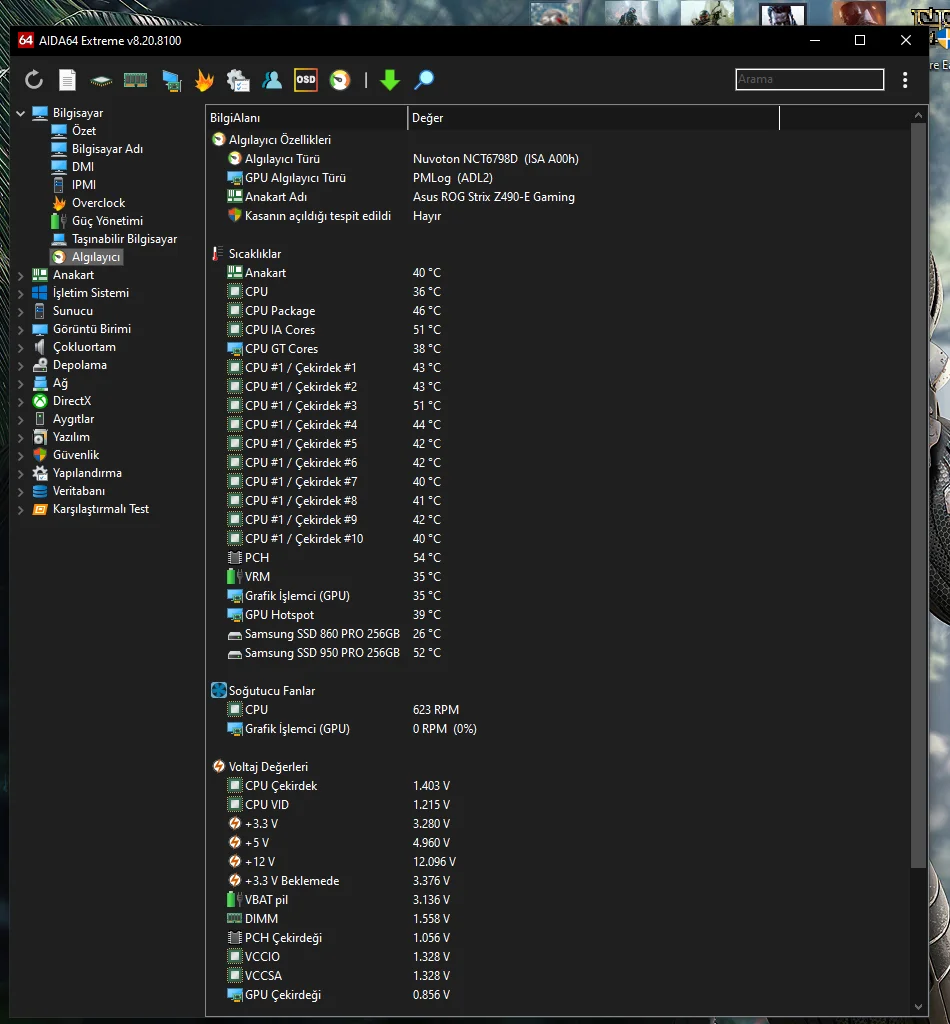This screenshot has height=1024, width=950.
Task: Click the Arama search field
Action: [x=809, y=79]
